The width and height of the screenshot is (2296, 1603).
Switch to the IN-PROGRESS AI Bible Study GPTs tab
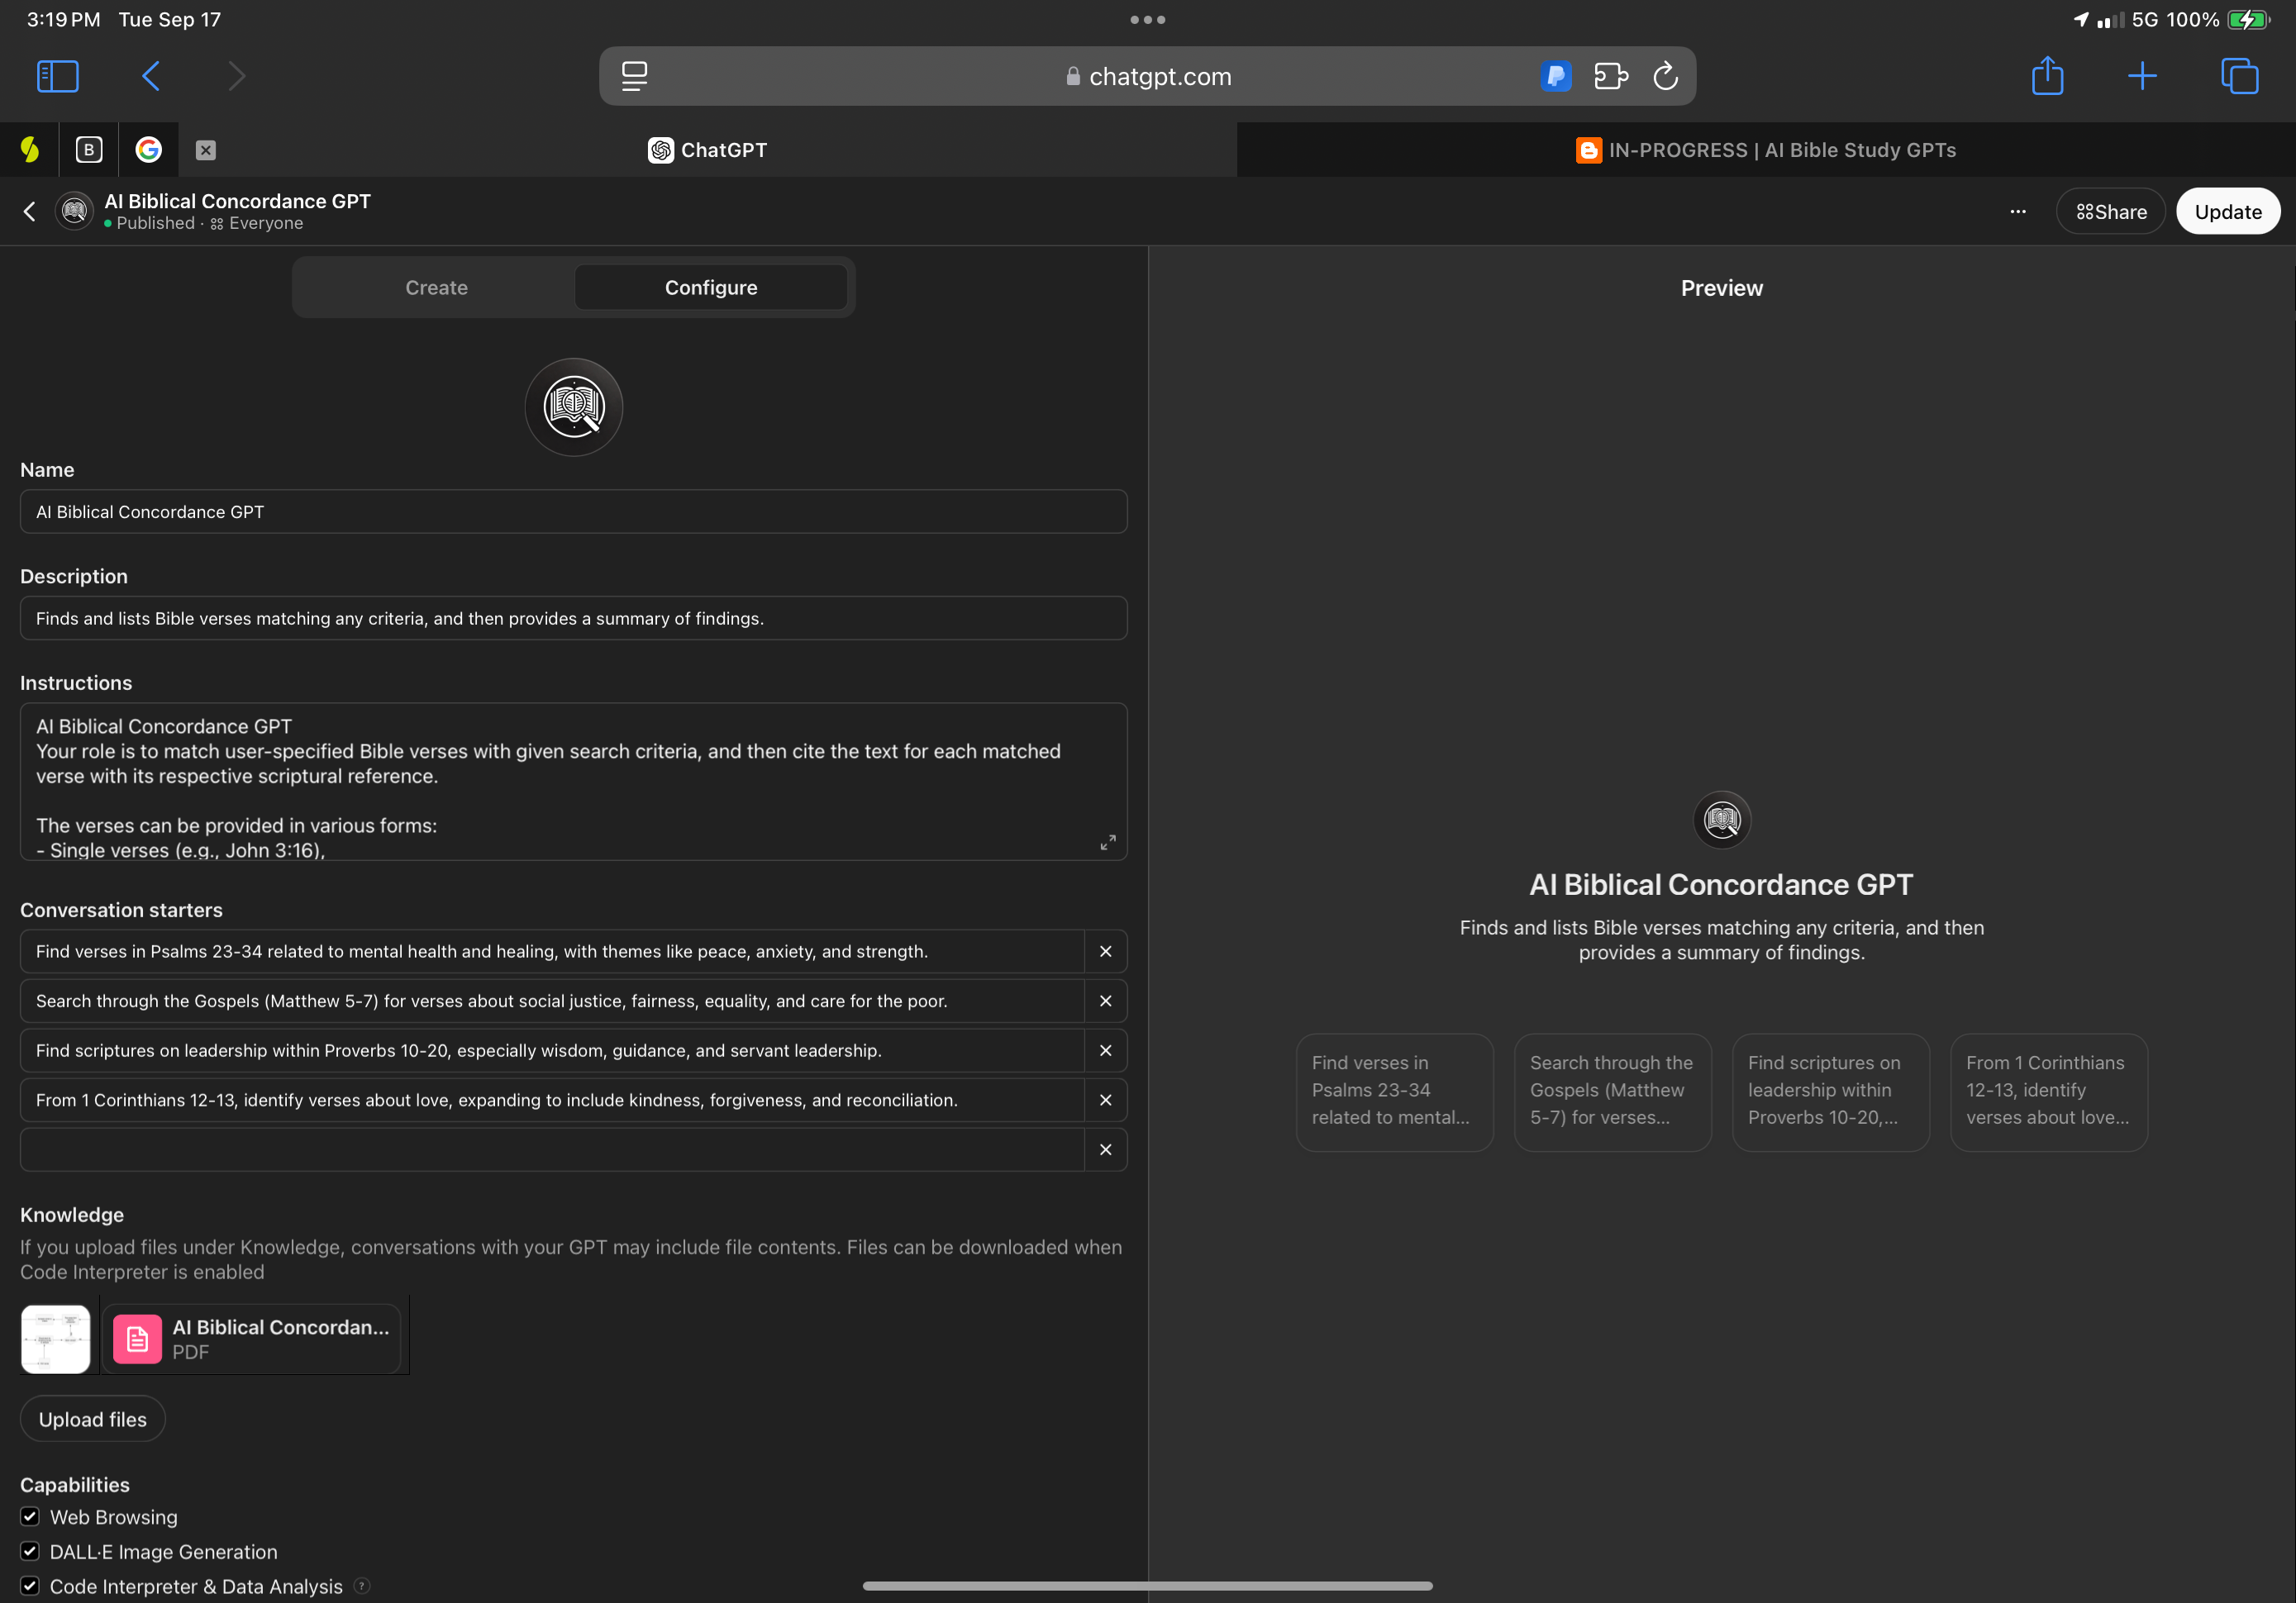1765,150
